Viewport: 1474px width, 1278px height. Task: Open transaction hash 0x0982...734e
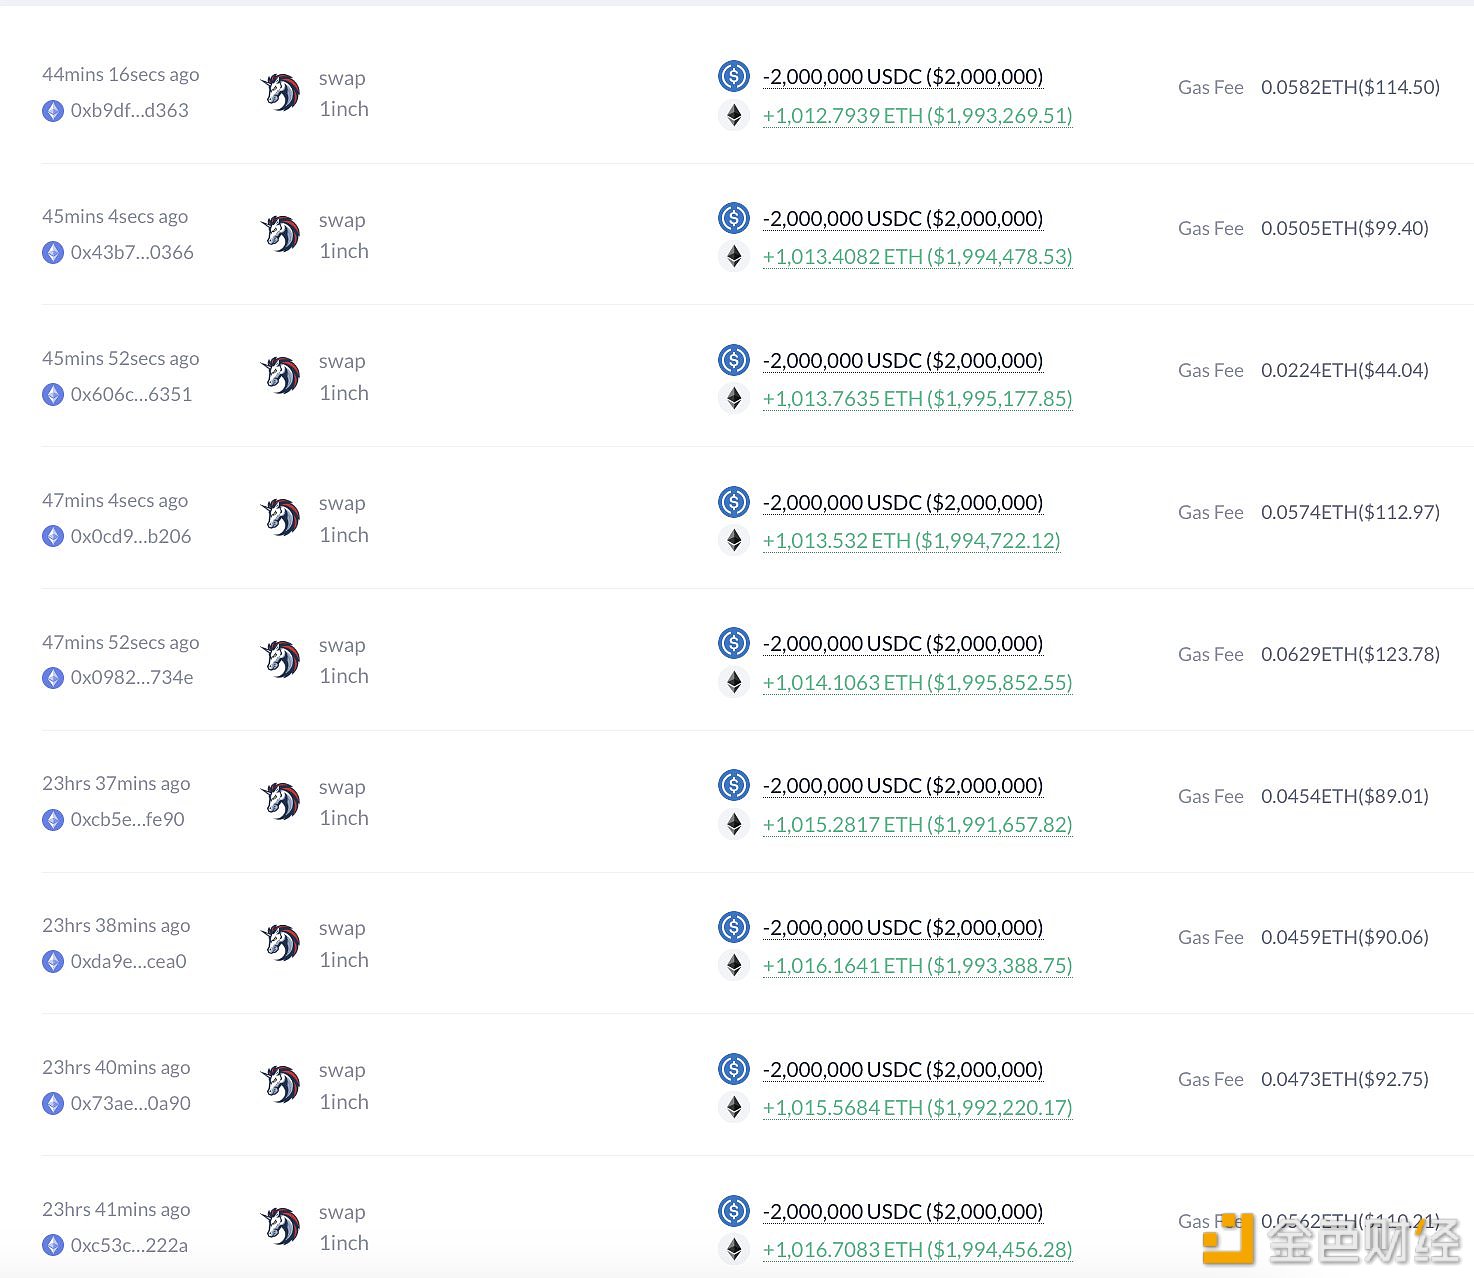pyautogui.click(x=132, y=678)
